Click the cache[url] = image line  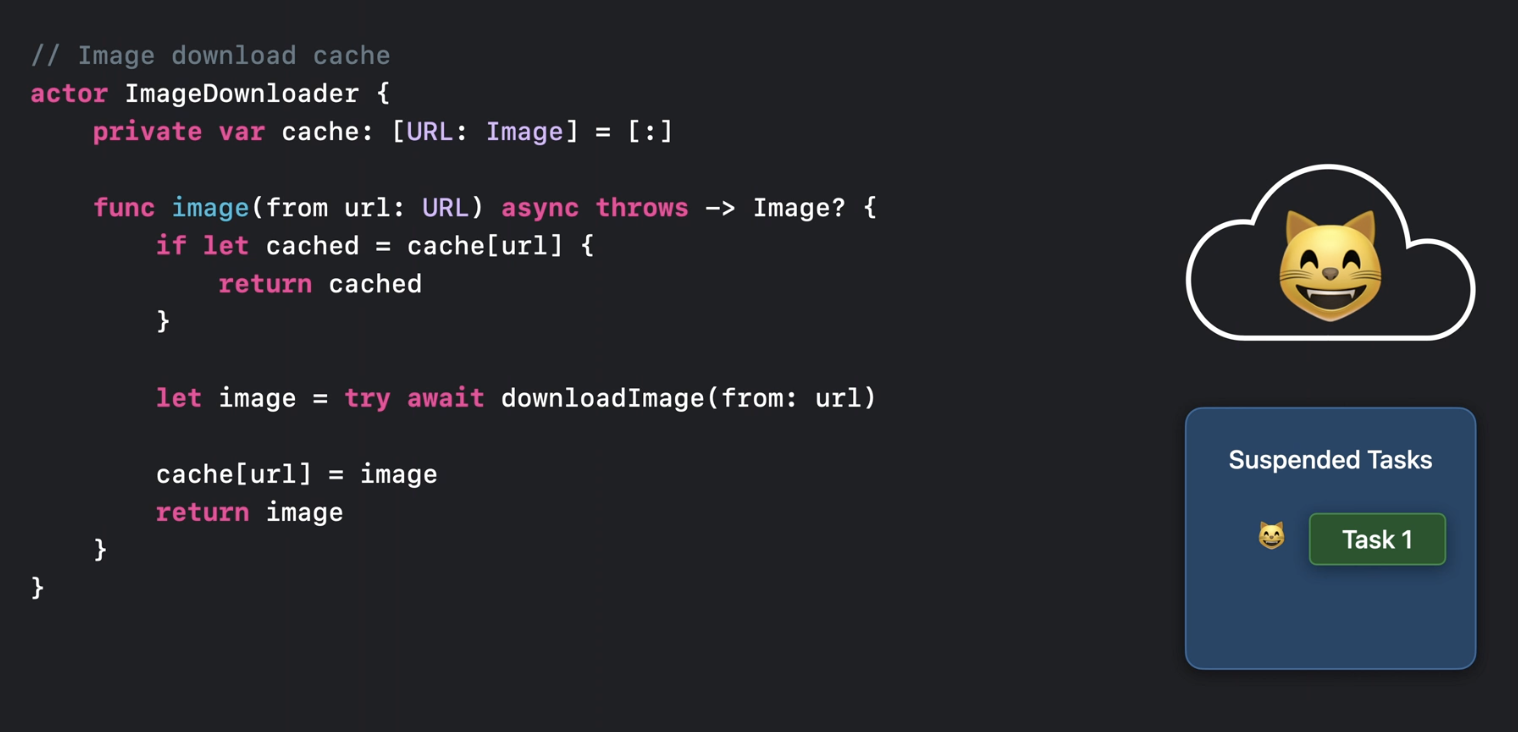coord(297,474)
